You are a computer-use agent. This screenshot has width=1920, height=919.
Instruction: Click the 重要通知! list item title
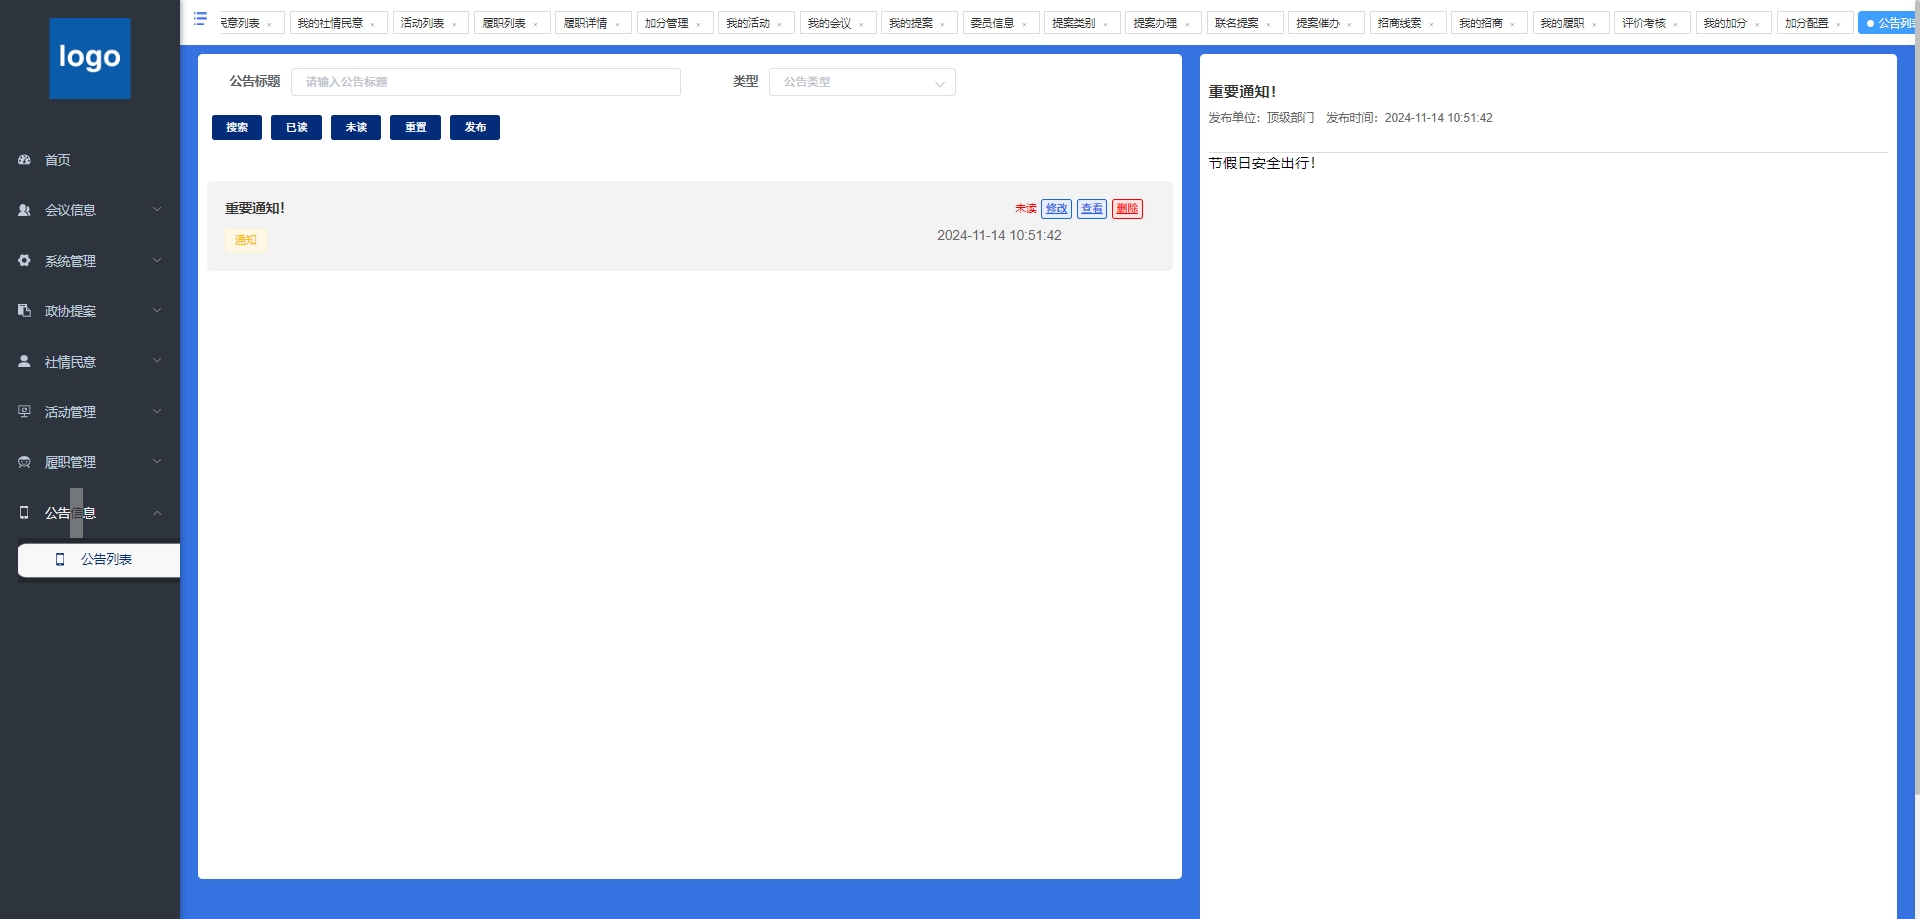[x=255, y=208]
